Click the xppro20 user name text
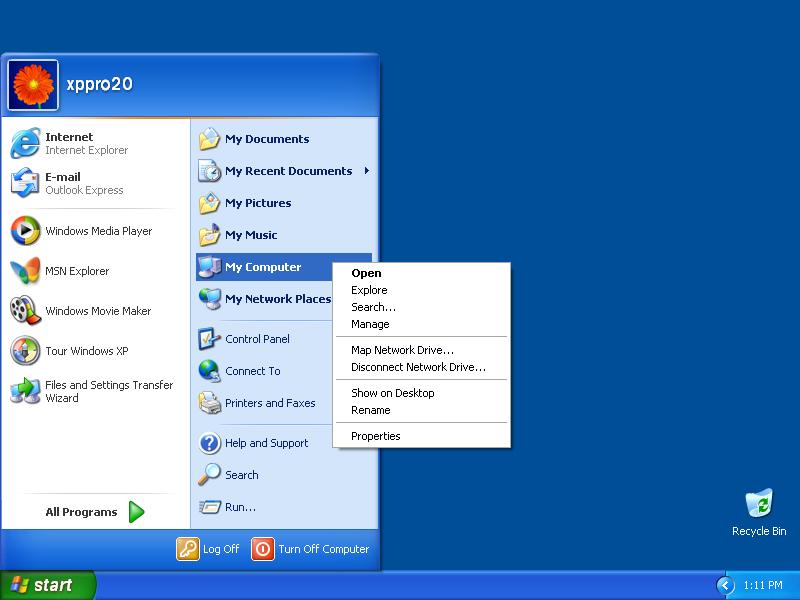 99,84
